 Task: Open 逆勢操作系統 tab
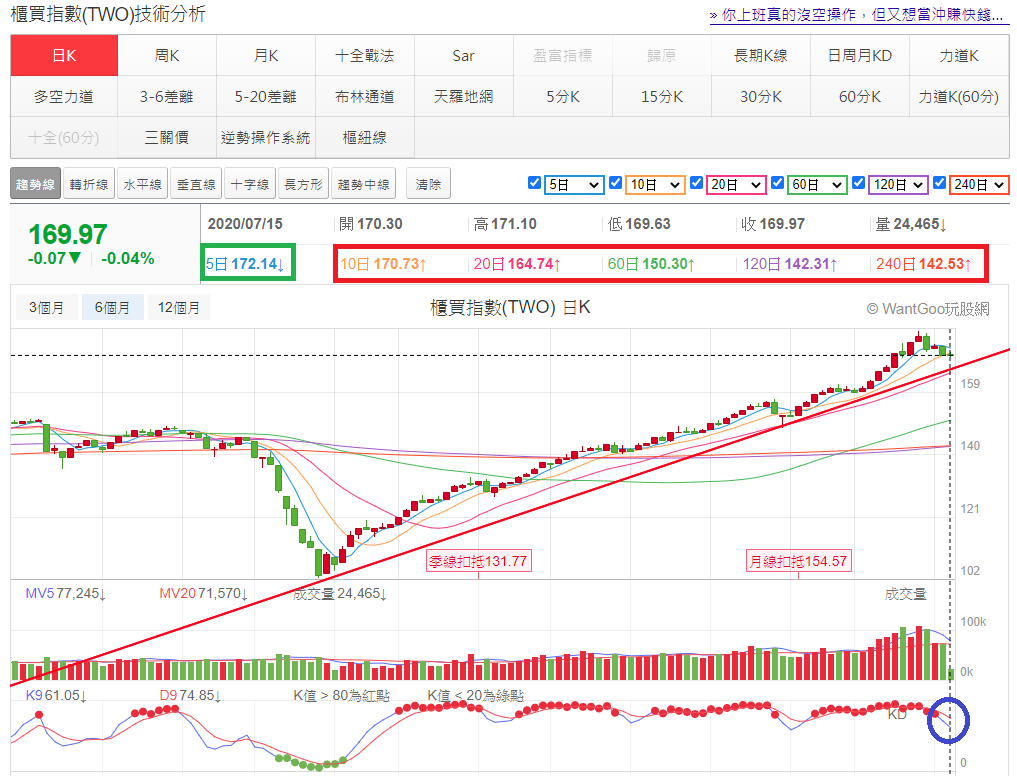click(x=266, y=138)
